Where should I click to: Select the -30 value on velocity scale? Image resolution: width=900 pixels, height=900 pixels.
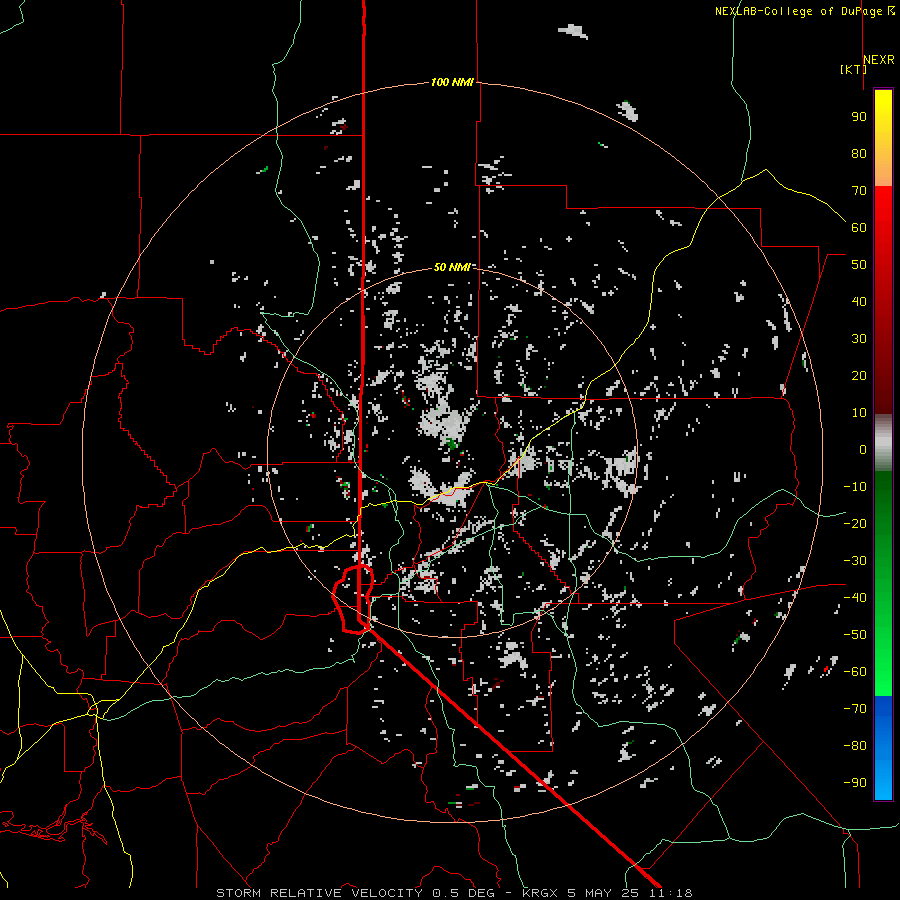tap(855, 561)
